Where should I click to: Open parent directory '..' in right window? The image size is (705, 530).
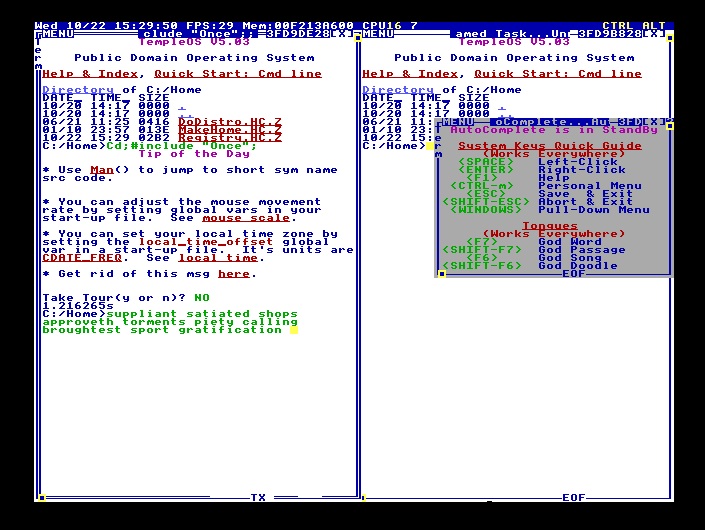(506, 115)
